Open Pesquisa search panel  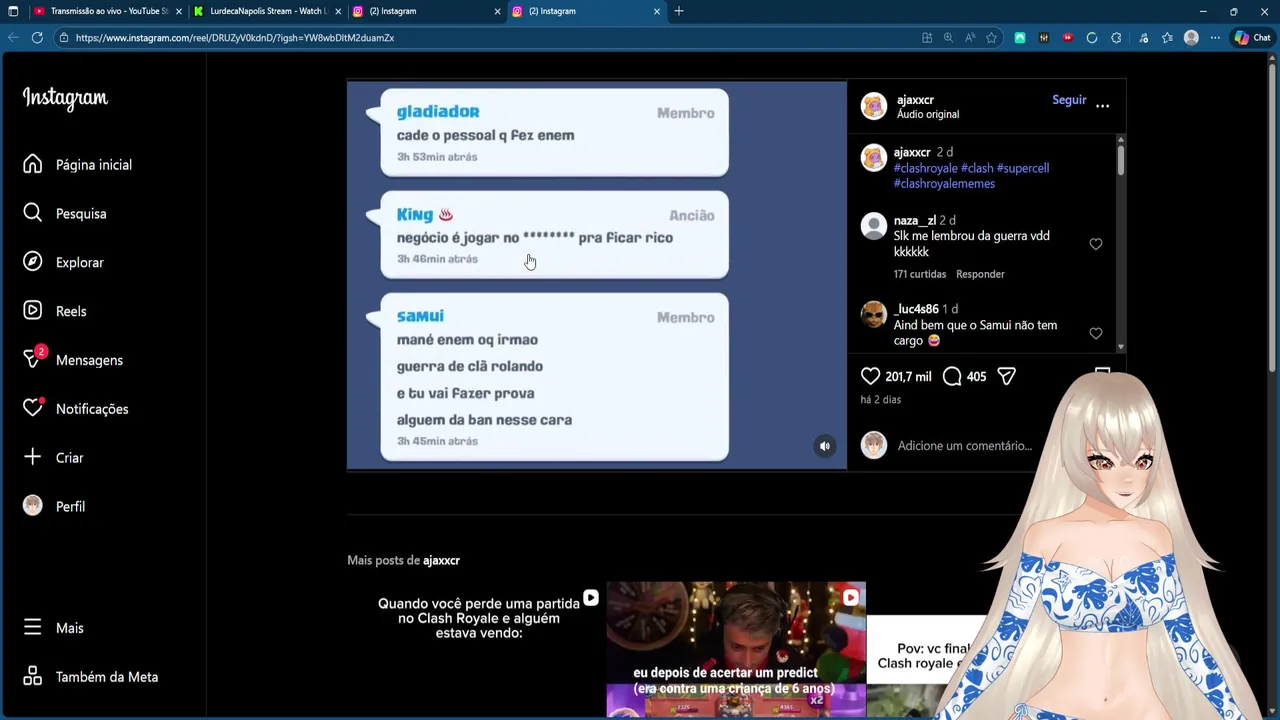pyautogui.click(x=81, y=214)
